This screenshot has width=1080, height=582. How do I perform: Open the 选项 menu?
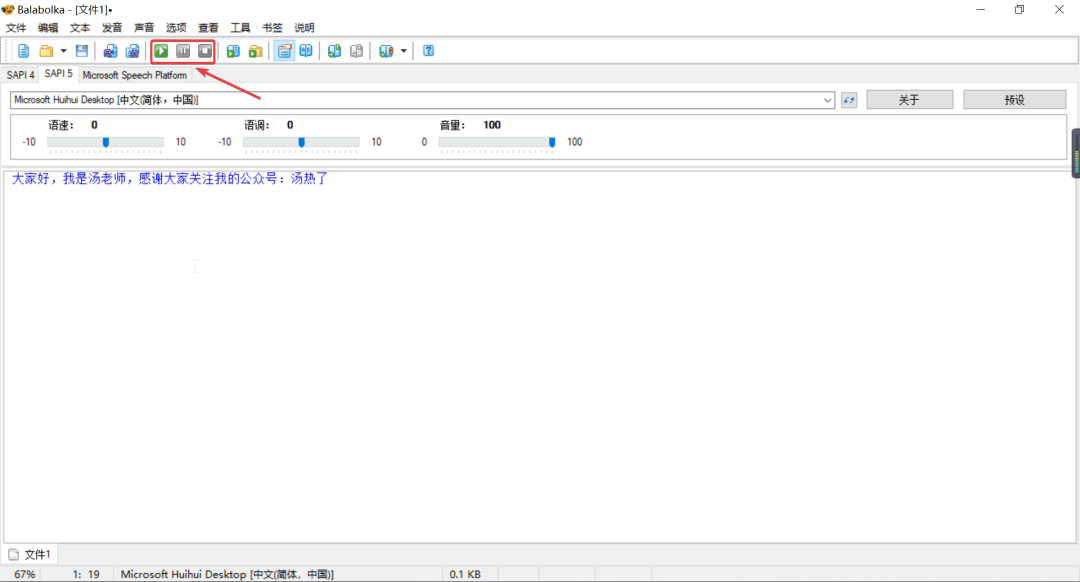click(x=176, y=28)
